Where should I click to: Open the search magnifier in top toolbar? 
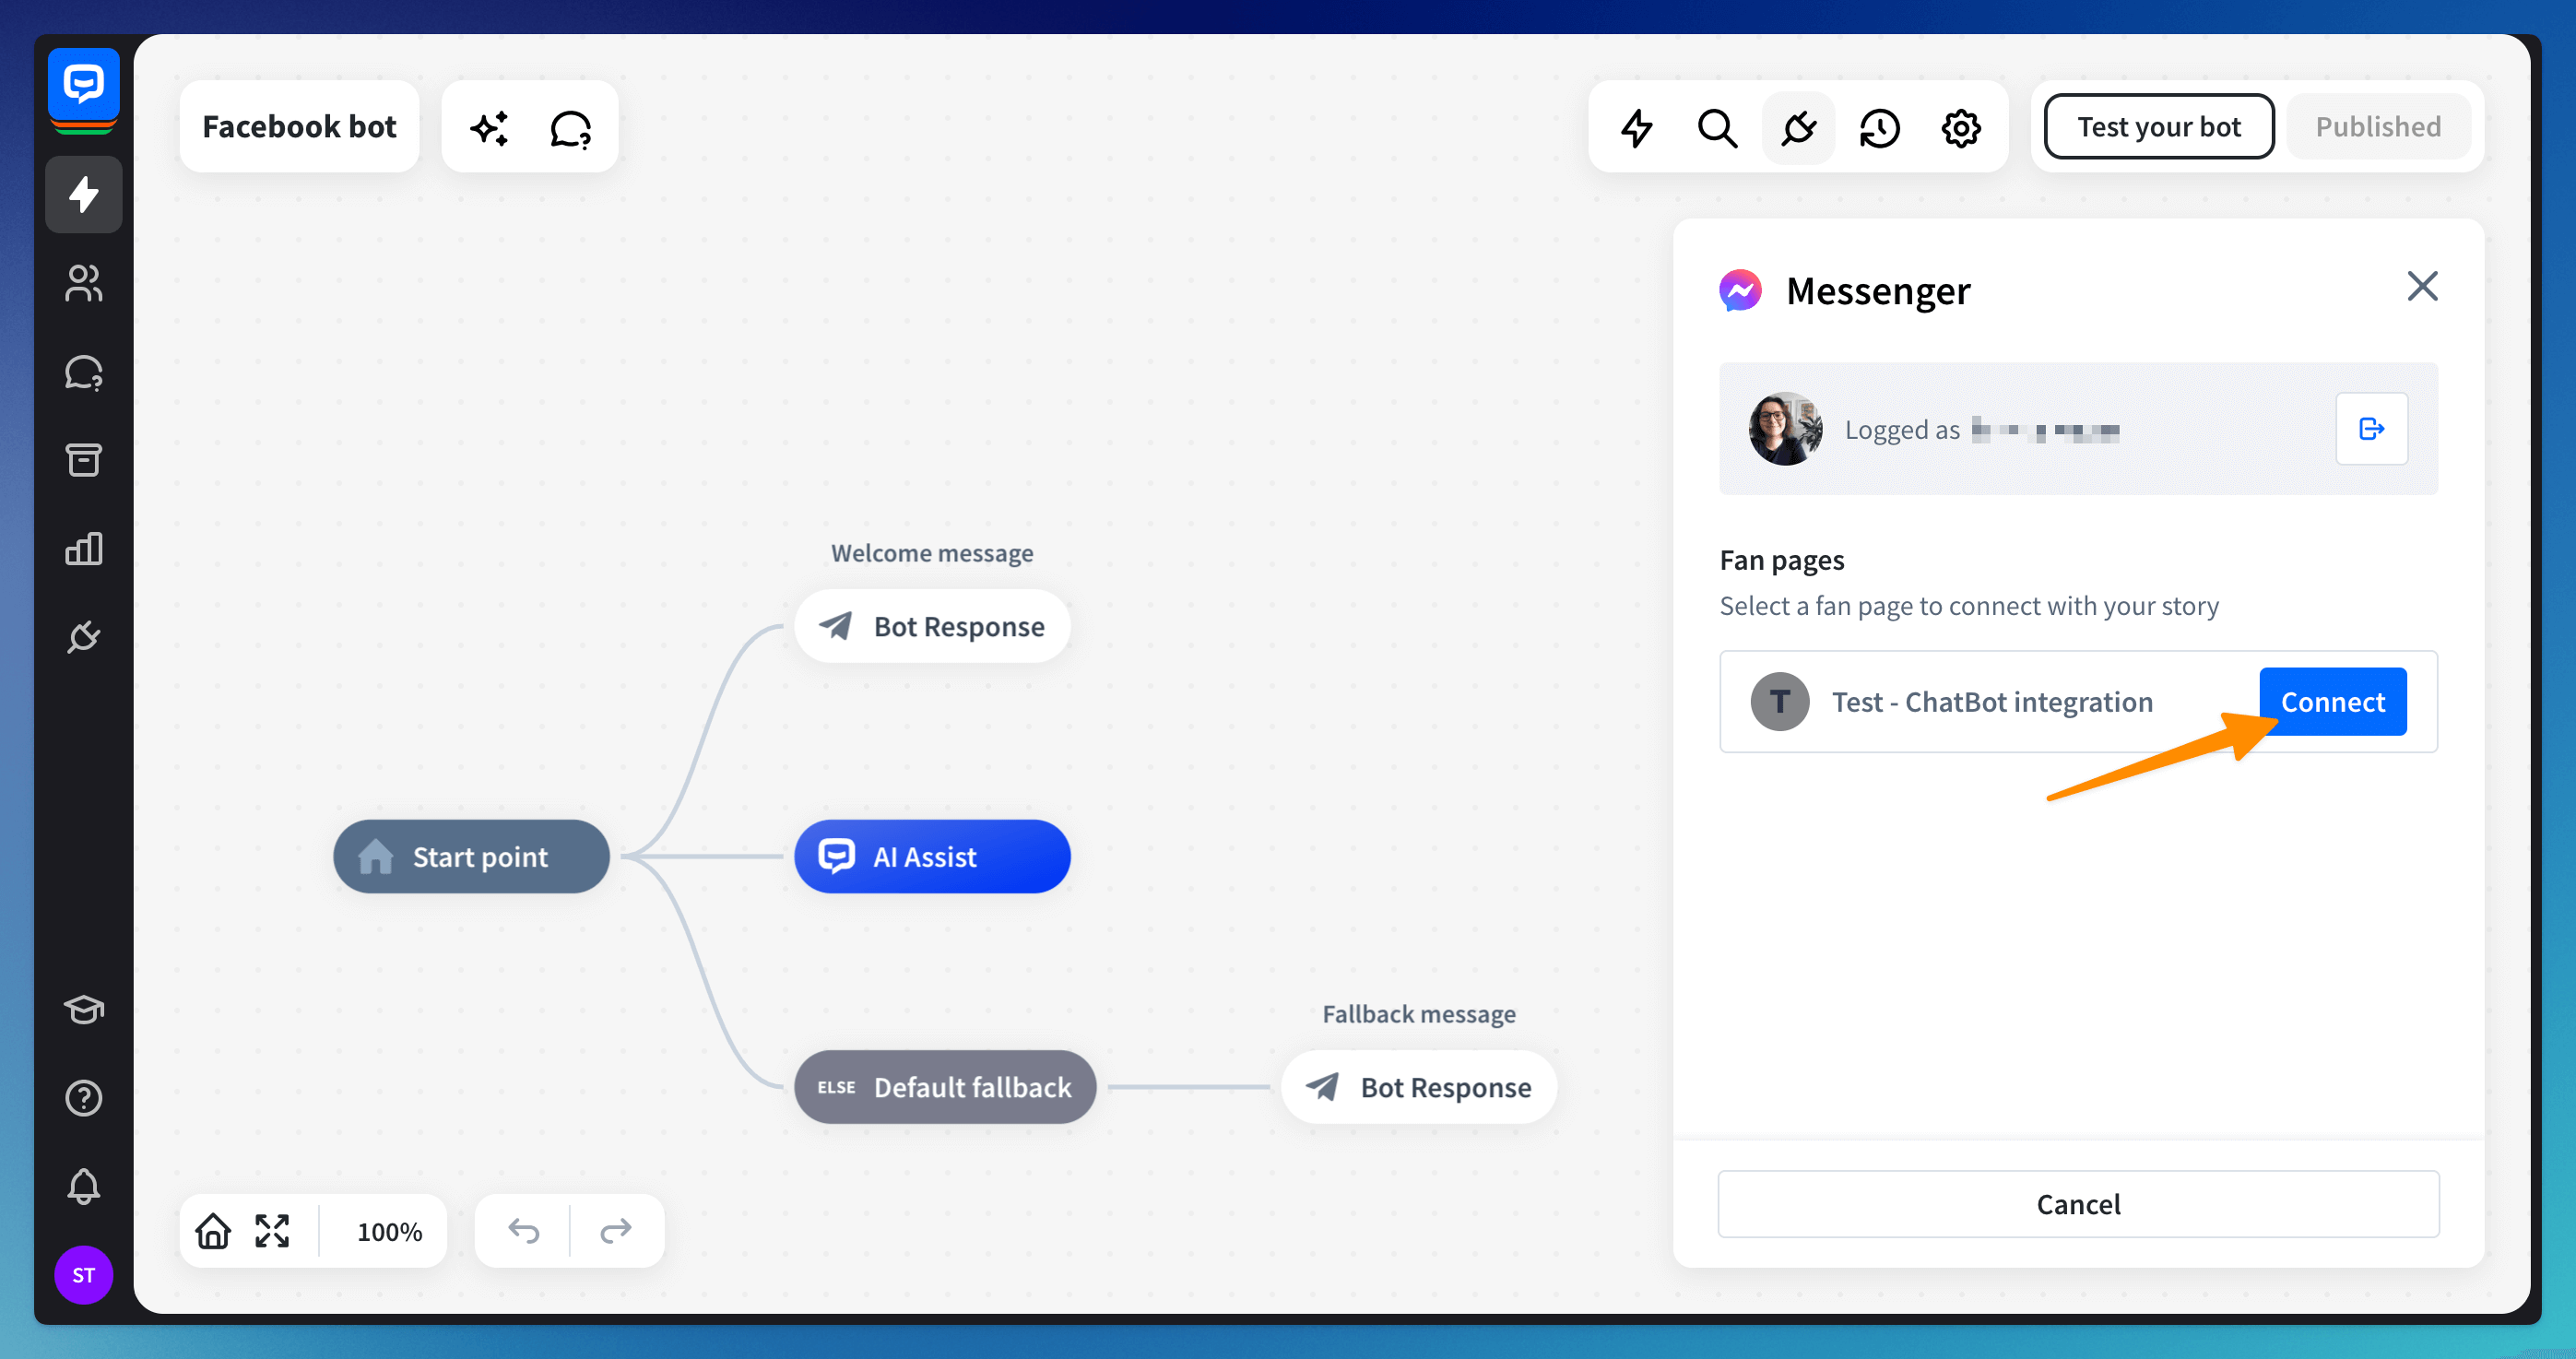click(1717, 128)
